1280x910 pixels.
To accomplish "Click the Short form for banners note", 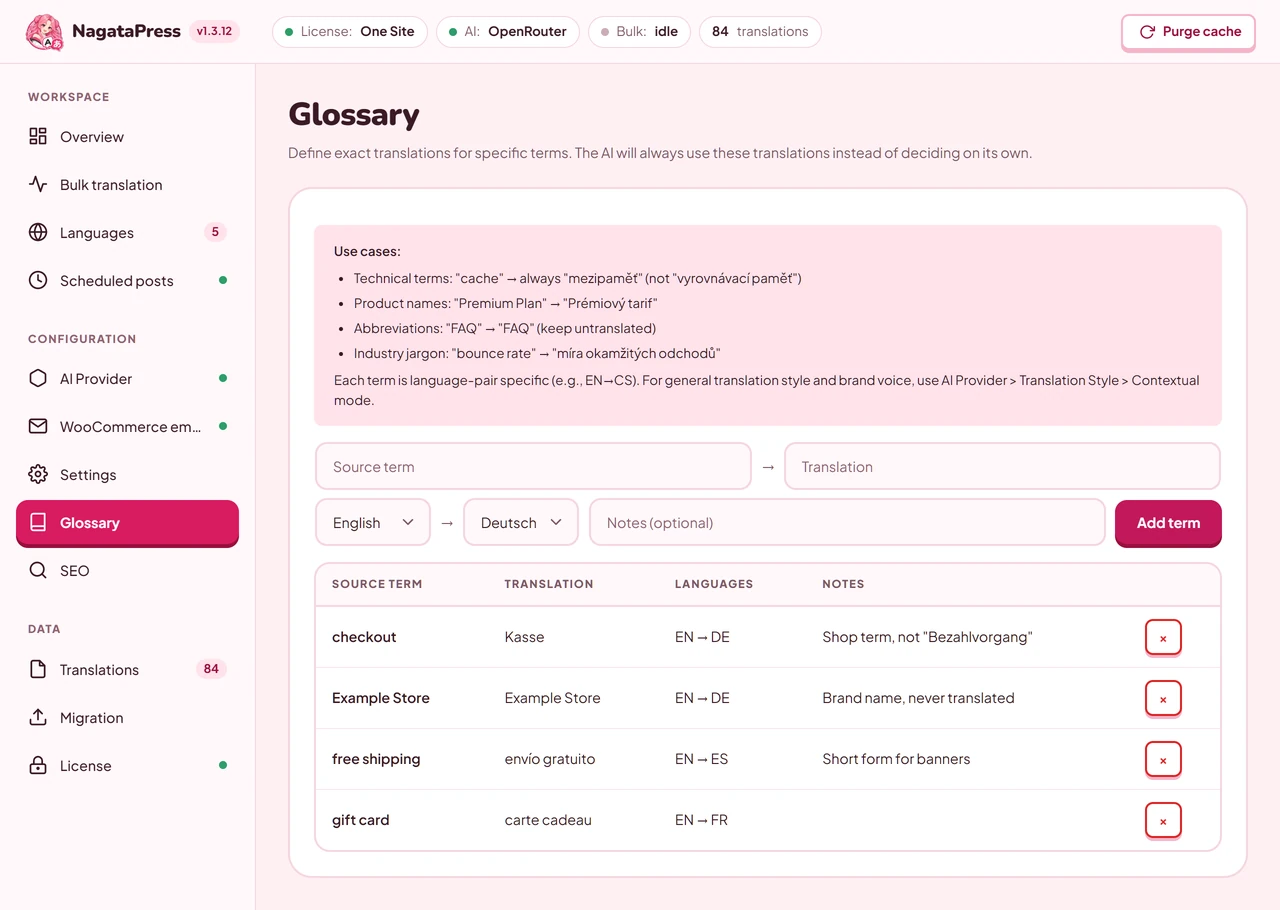I will point(896,759).
